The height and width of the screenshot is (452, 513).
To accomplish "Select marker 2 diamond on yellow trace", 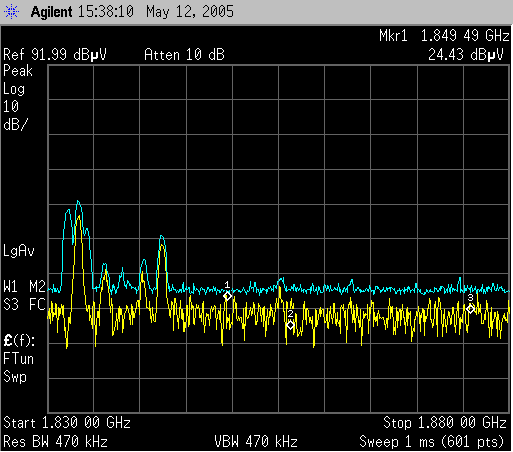I will point(290,325).
